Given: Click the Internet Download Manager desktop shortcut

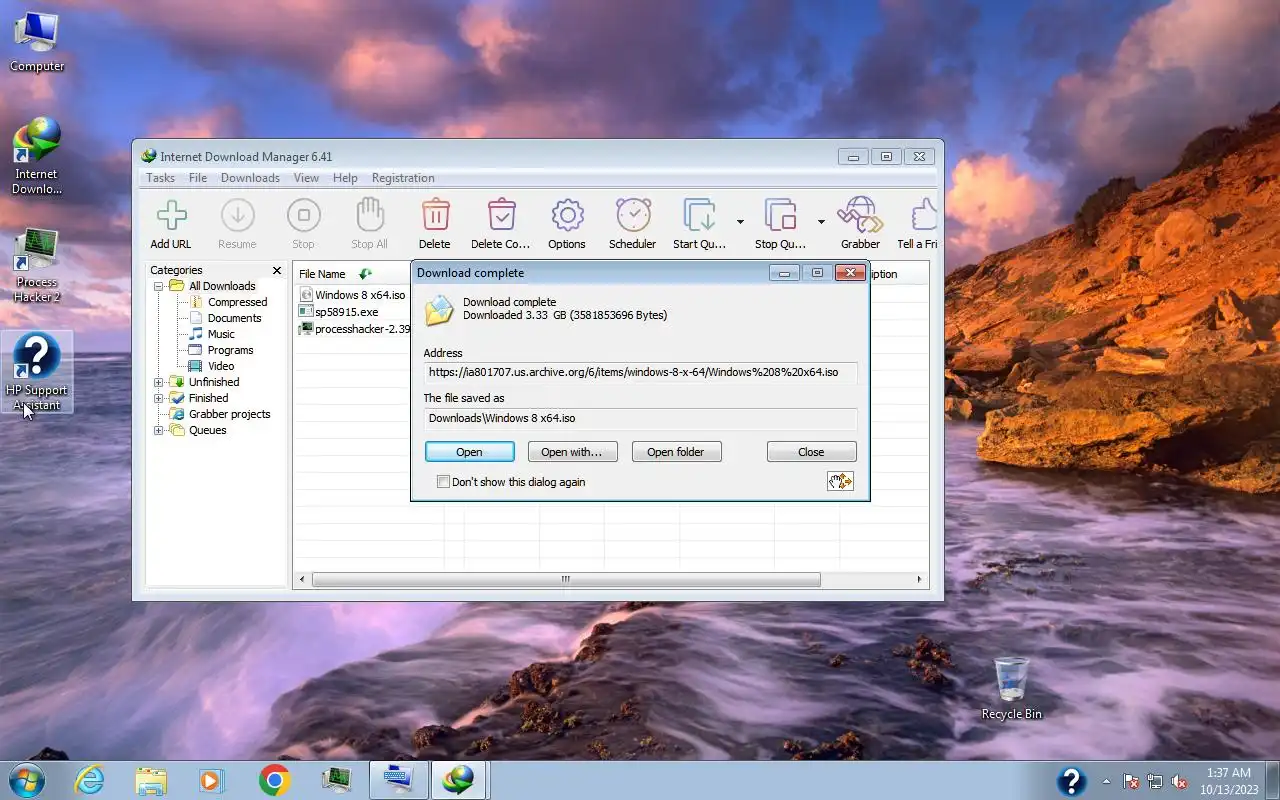Looking at the screenshot, I should 37,156.
